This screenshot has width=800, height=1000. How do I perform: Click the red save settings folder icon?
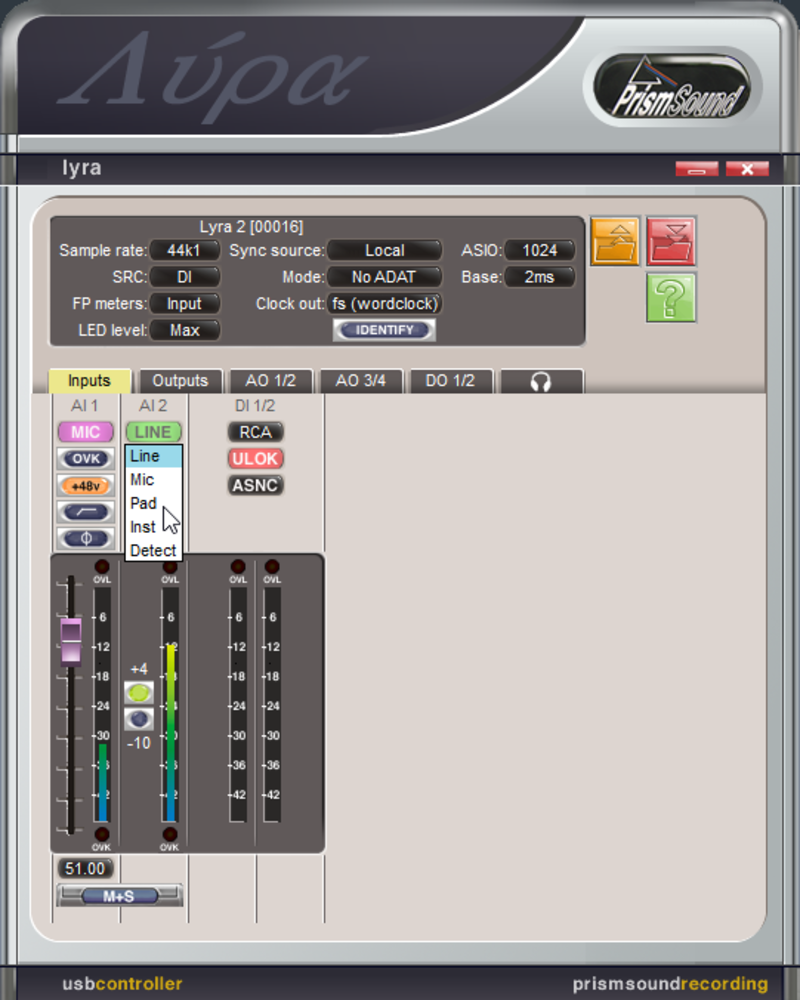[671, 241]
